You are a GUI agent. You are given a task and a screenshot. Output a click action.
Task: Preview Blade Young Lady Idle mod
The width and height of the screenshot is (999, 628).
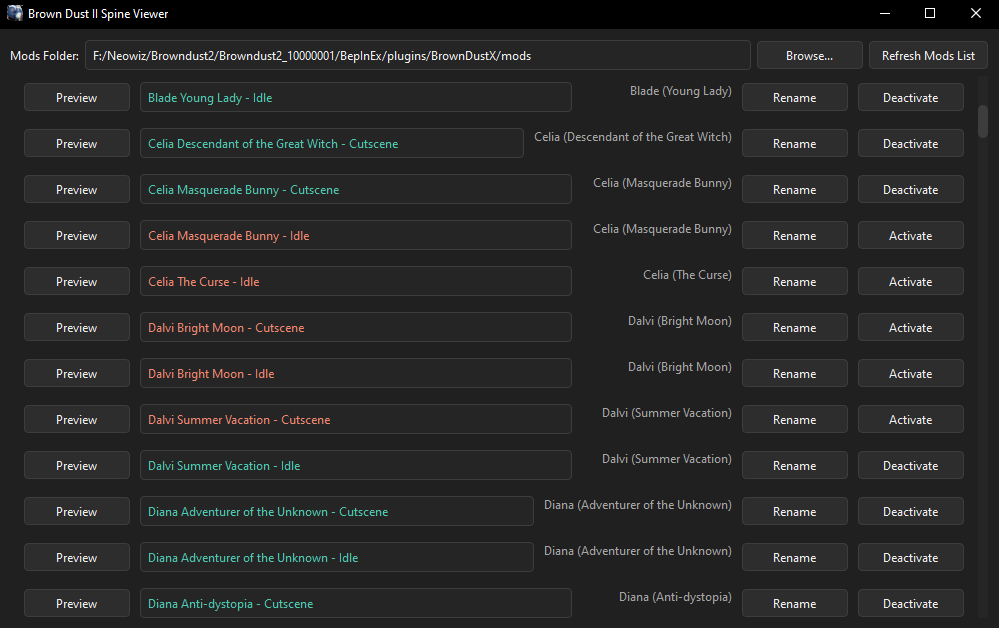77,98
